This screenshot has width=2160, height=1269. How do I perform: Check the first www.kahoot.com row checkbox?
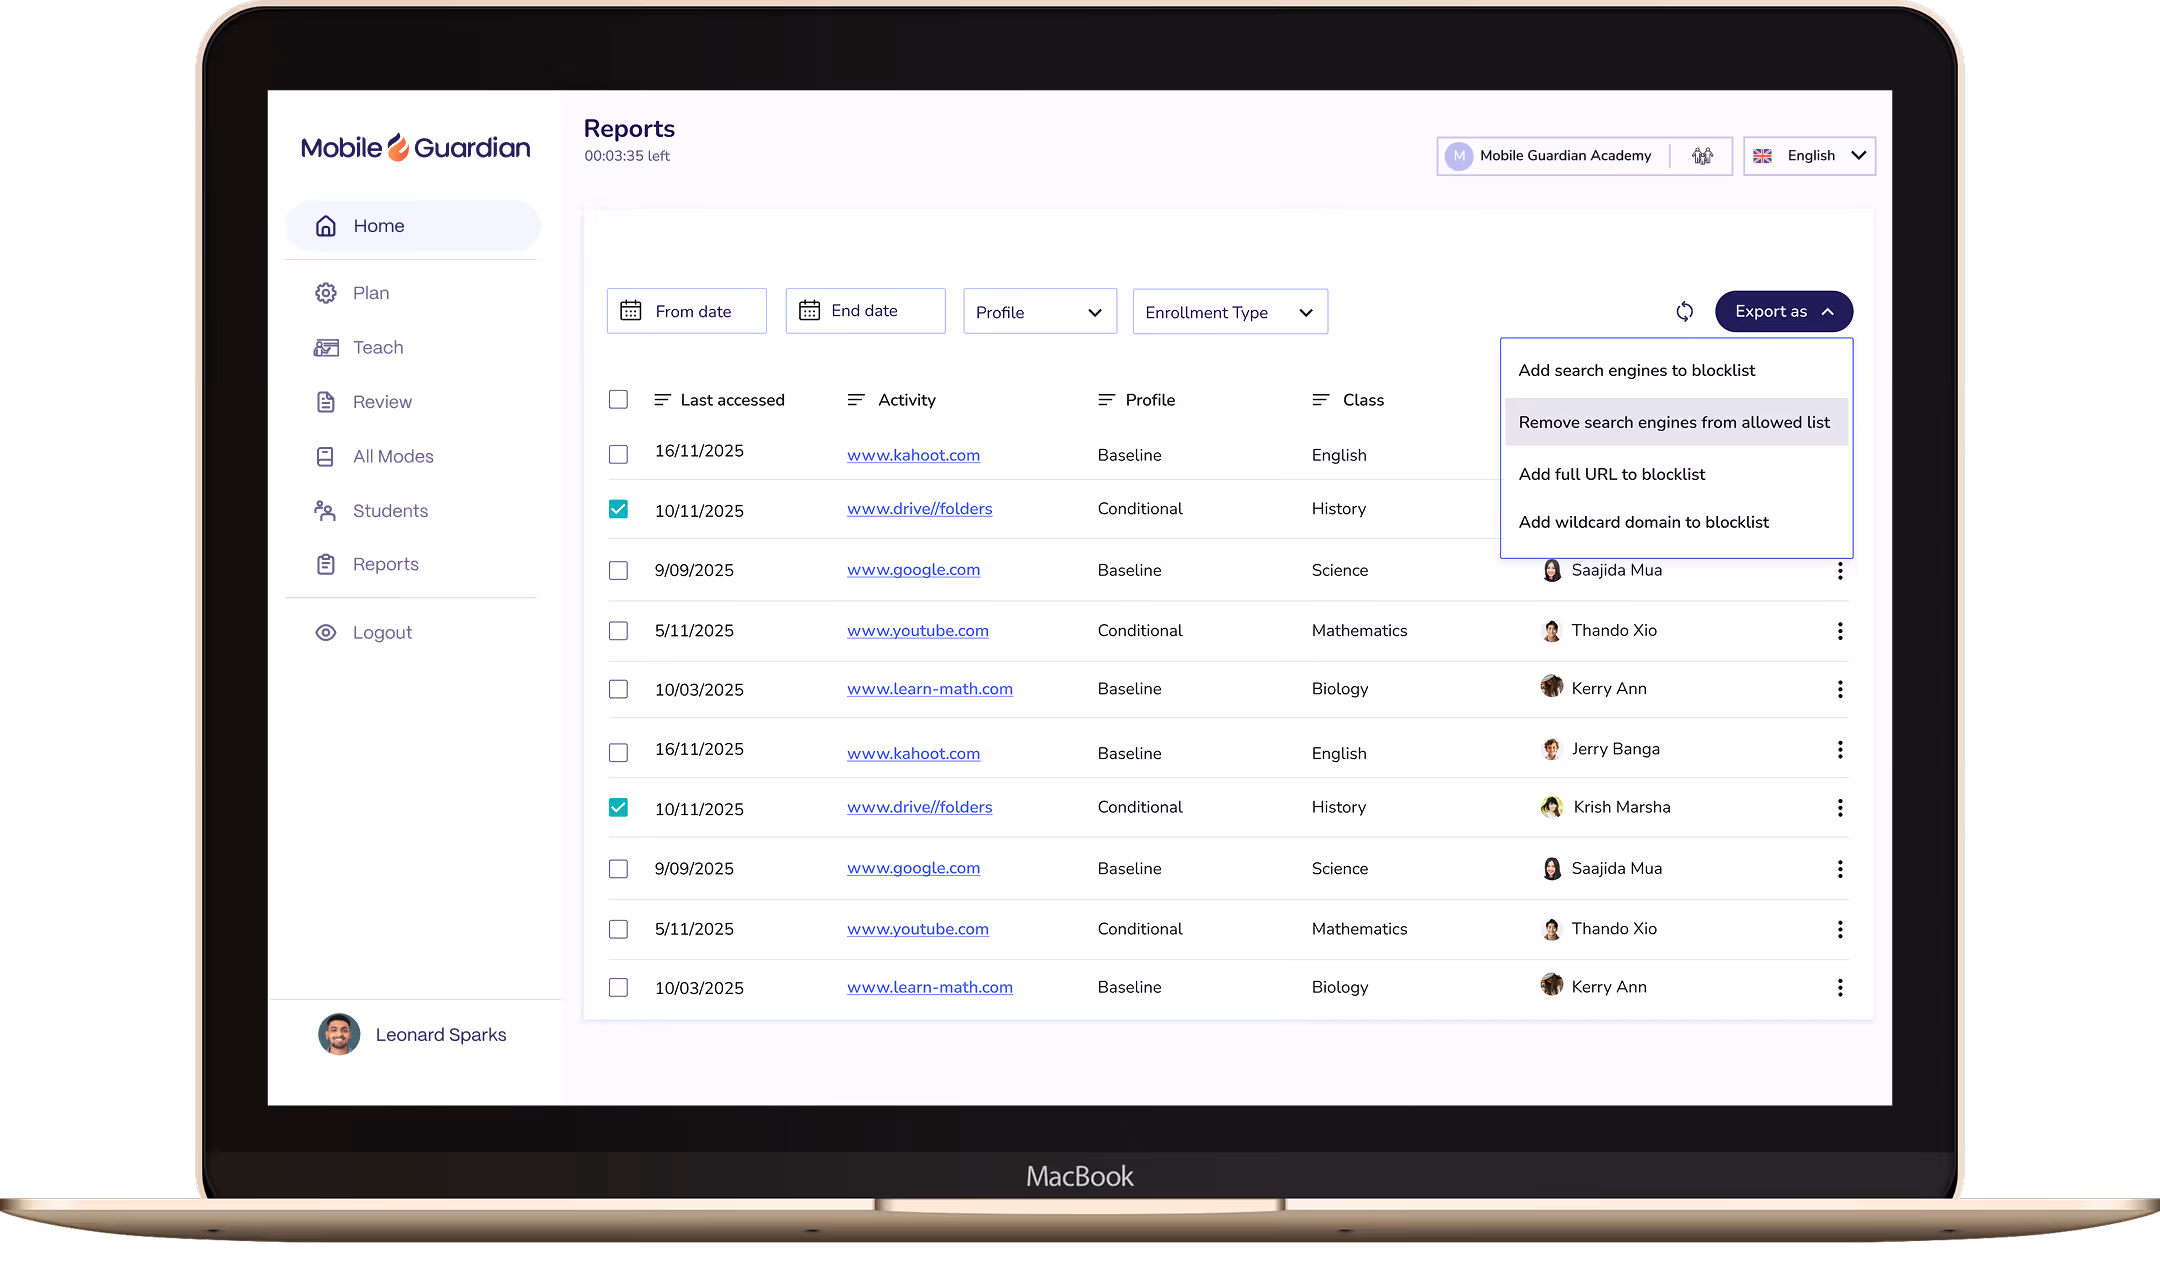618,455
